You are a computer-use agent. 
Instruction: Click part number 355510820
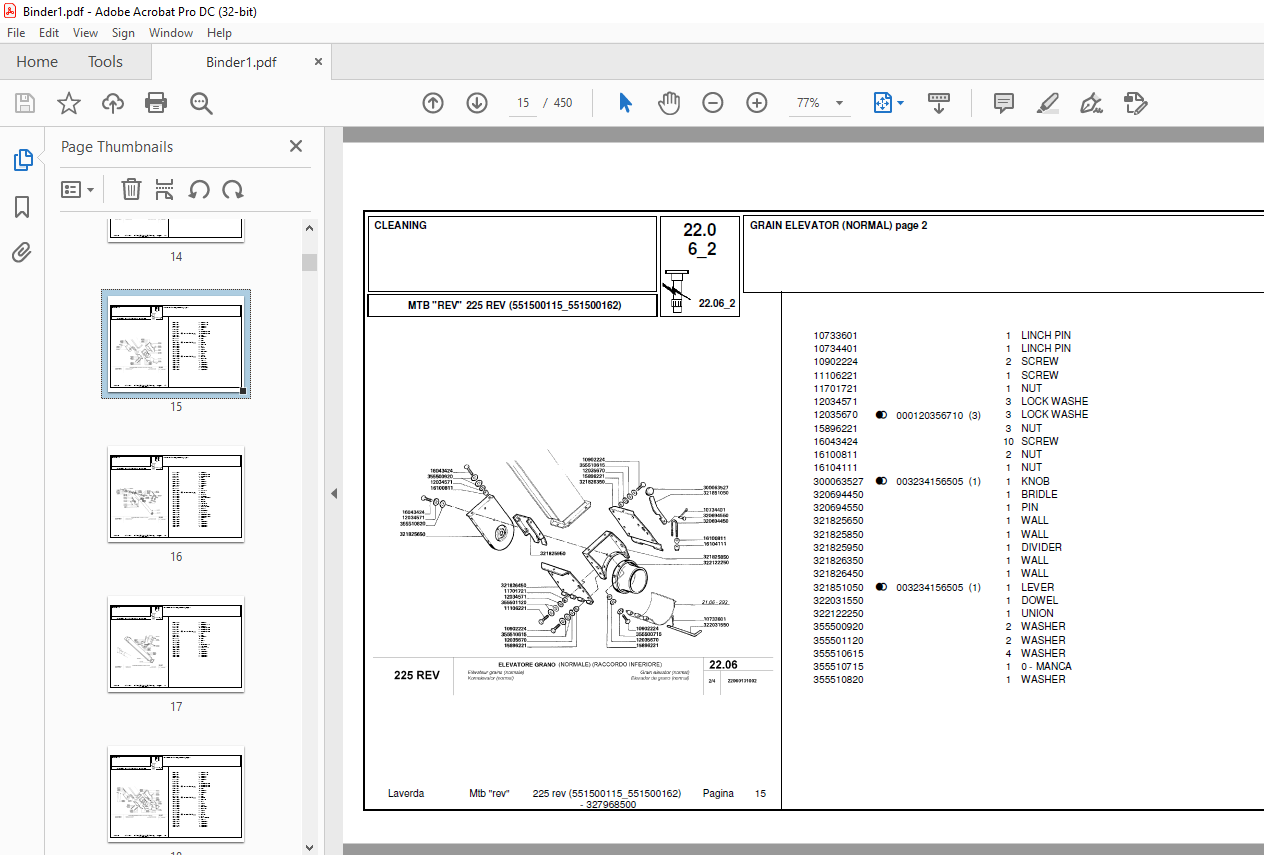(x=839, y=679)
